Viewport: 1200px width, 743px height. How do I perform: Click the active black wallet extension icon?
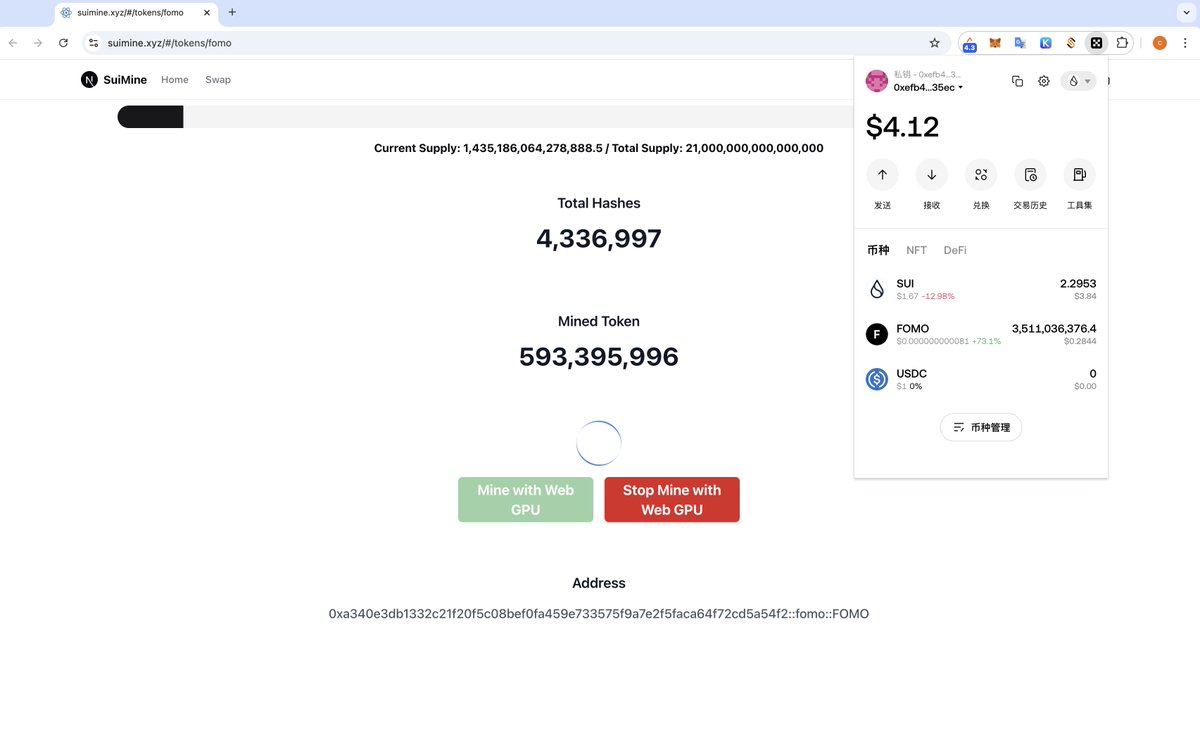click(x=1096, y=43)
